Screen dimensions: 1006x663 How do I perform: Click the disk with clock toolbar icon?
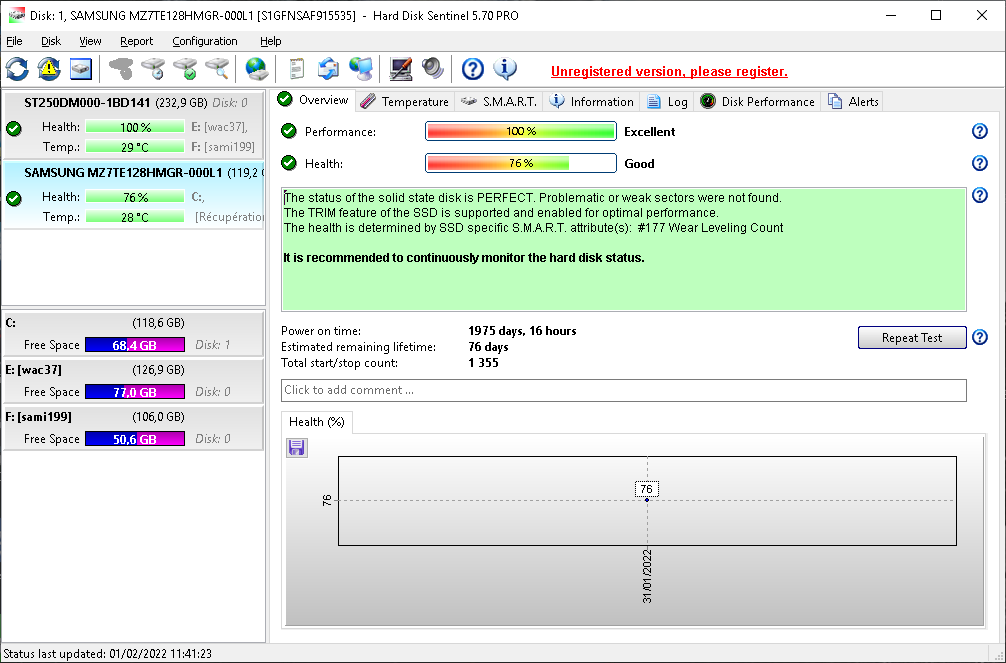click(153, 69)
